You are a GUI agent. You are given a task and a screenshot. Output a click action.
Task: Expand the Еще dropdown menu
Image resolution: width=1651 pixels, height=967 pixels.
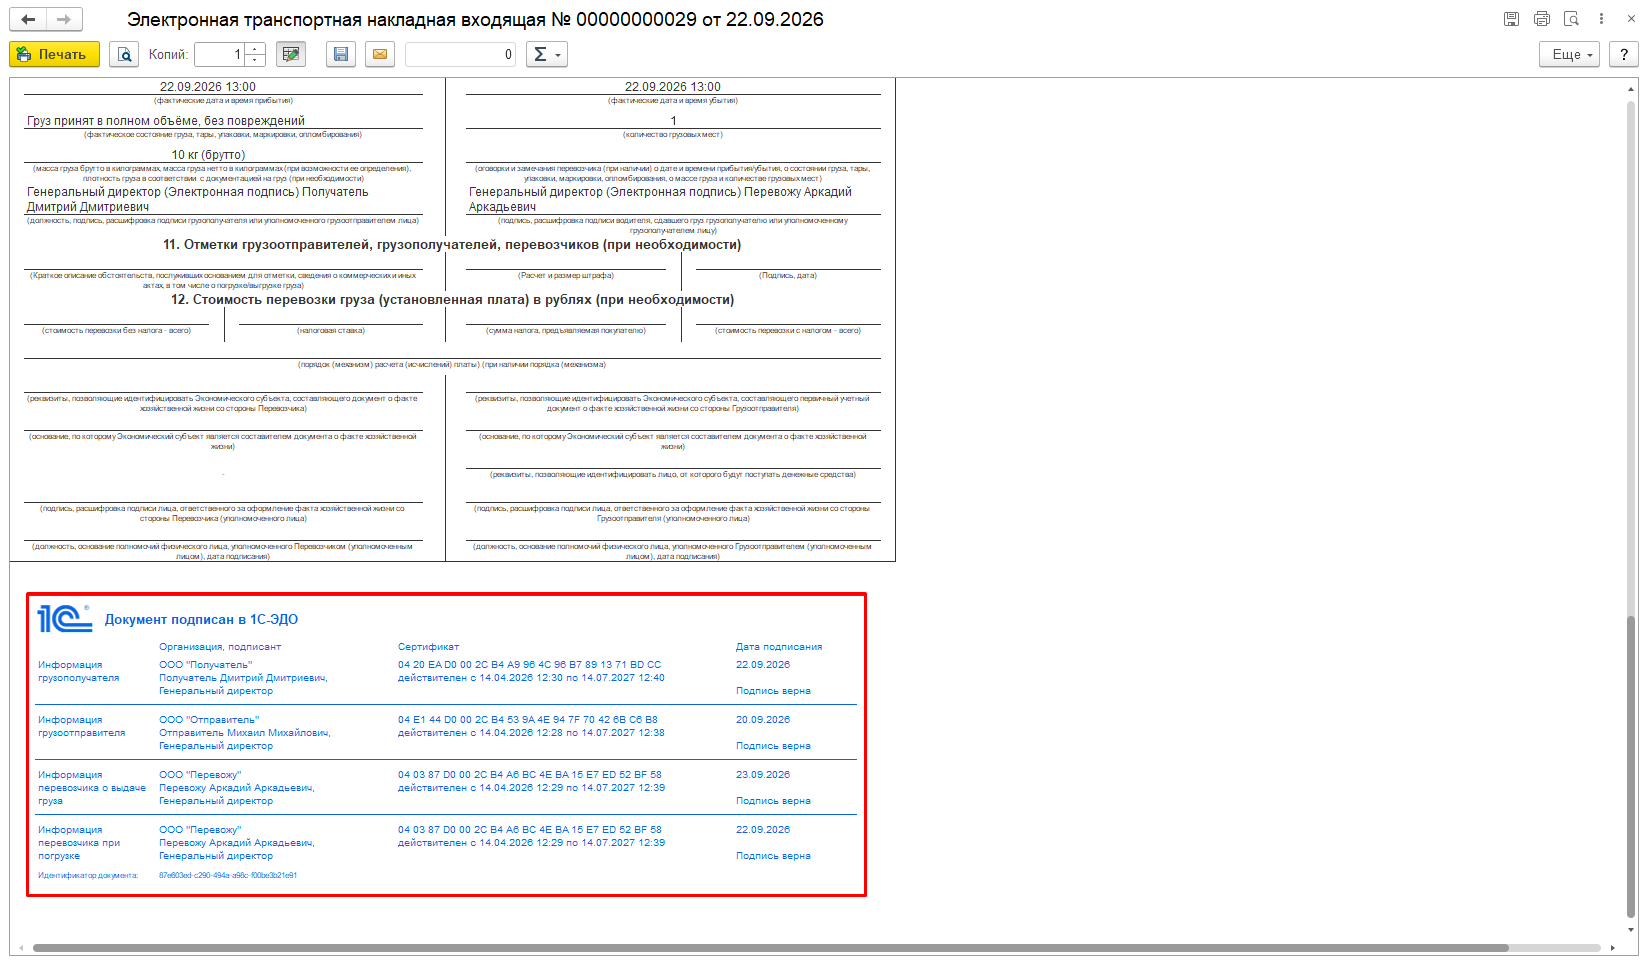1569,54
